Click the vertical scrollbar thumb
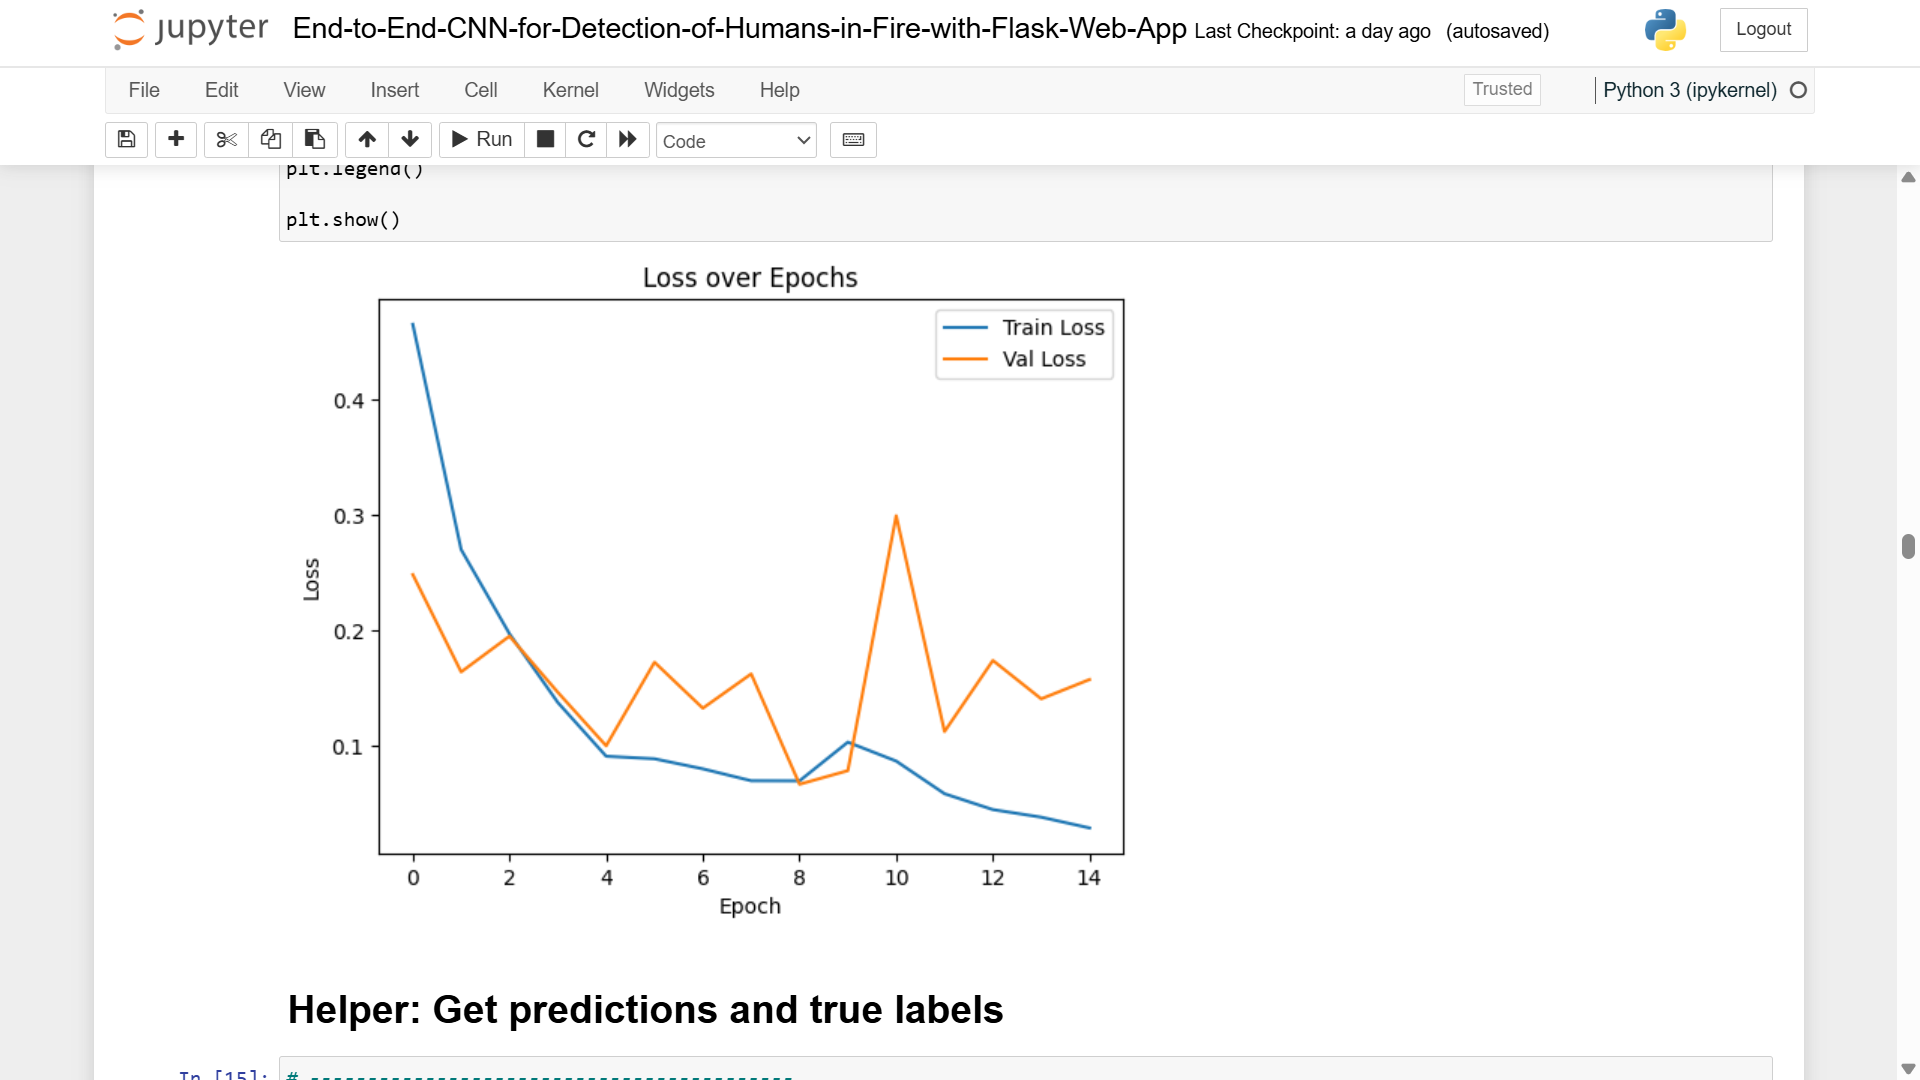Image resolution: width=1920 pixels, height=1080 pixels. [x=1908, y=546]
